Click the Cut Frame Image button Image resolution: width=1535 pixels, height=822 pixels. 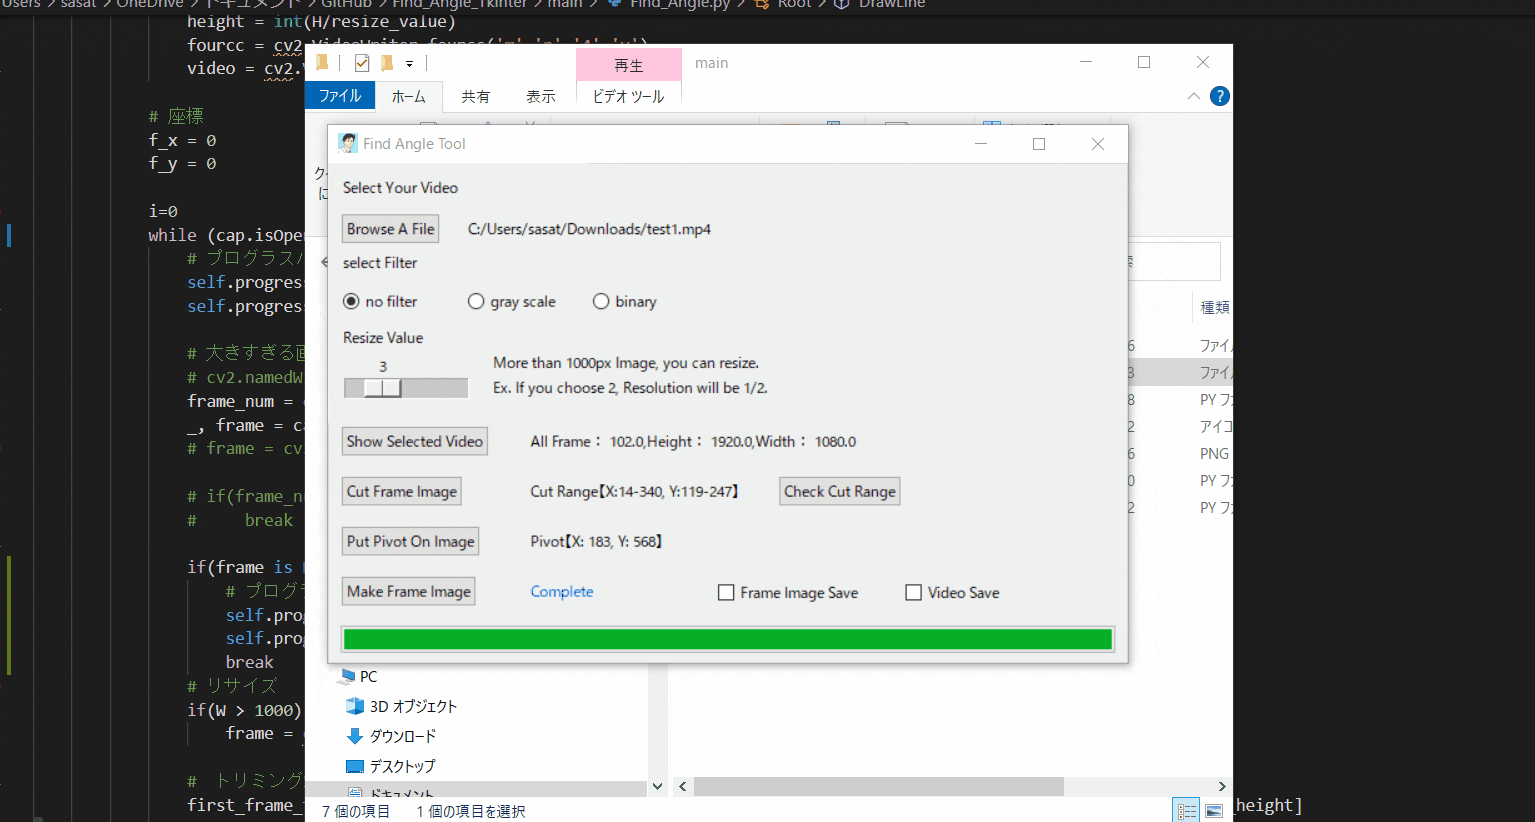(x=402, y=491)
